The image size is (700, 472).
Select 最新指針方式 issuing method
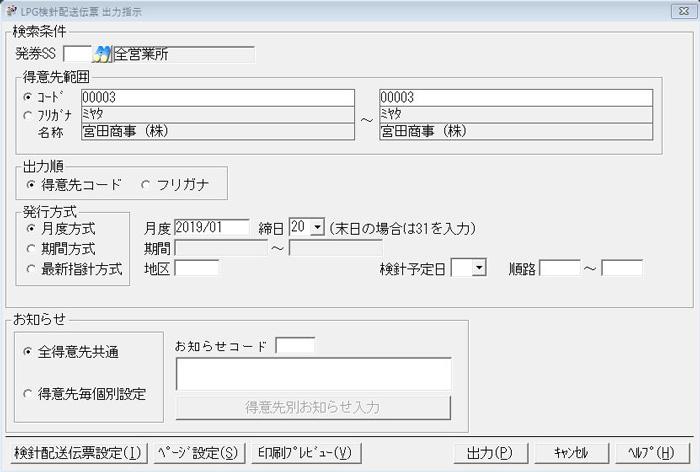pyautogui.click(x=32, y=268)
